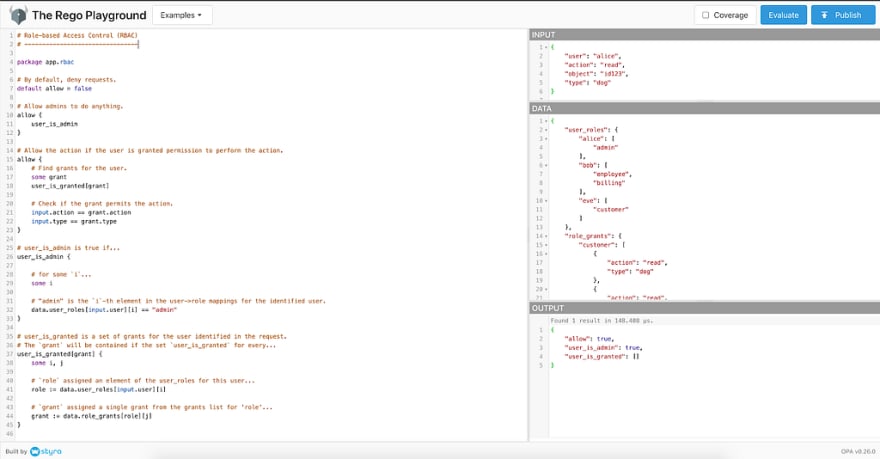The image size is (880, 459).
Task: Click the Styra logo in the footer
Action: 46,451
